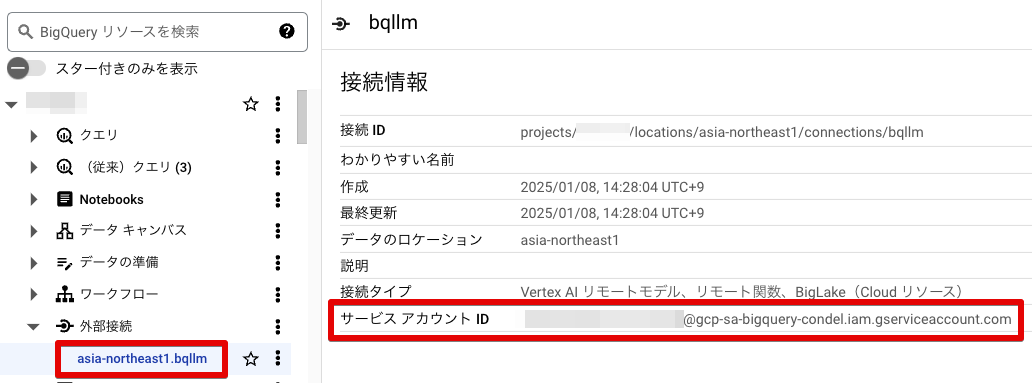Click the search help question mark icon
This screenshot has height=383, width=1032.
click(x=286, y=31)
